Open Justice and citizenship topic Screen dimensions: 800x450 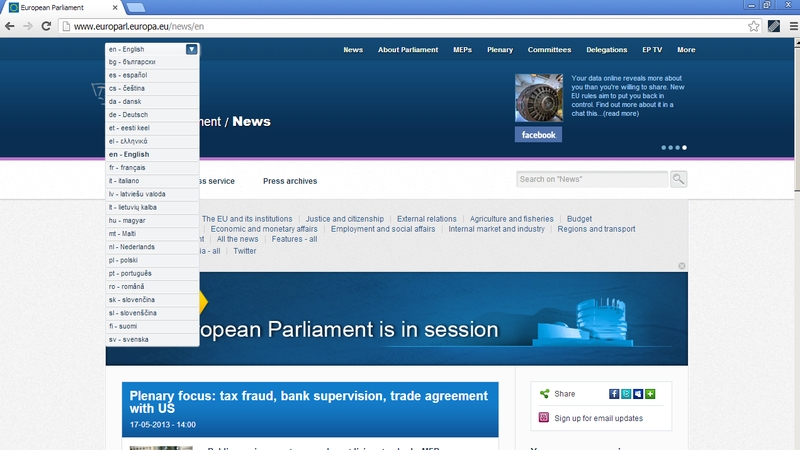(344, 219)
